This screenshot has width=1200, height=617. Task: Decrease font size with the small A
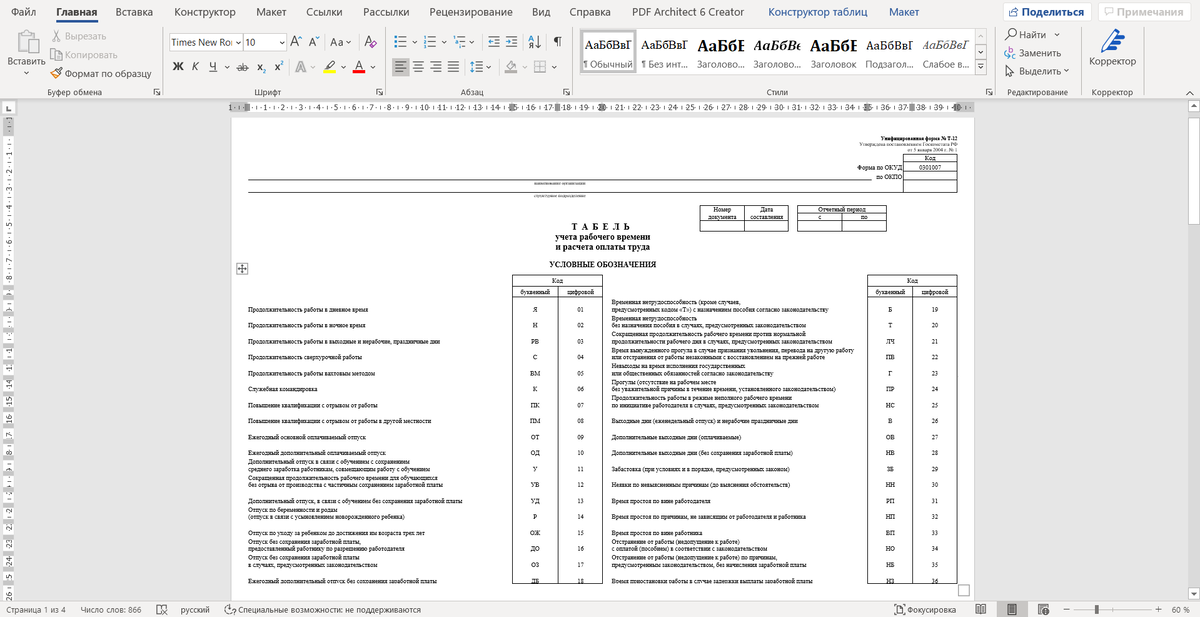(316, 43)
